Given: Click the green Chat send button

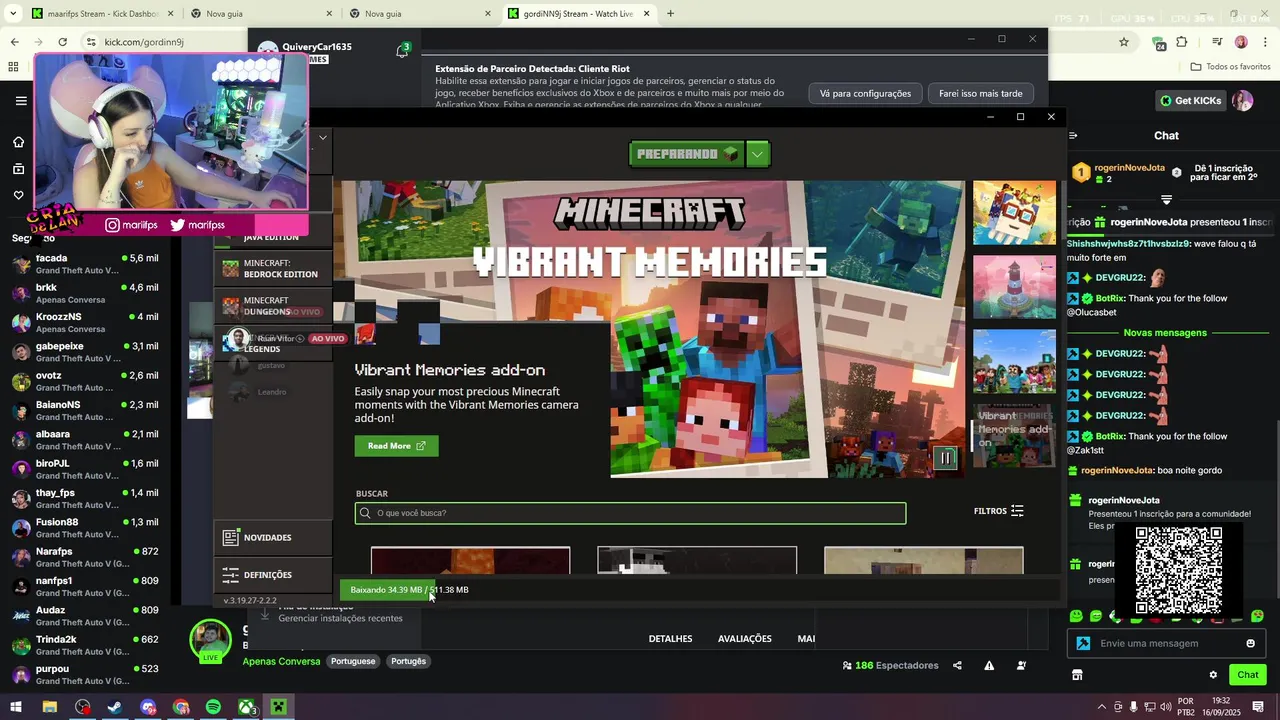Looking at the screenshot, I should 1248,675.
